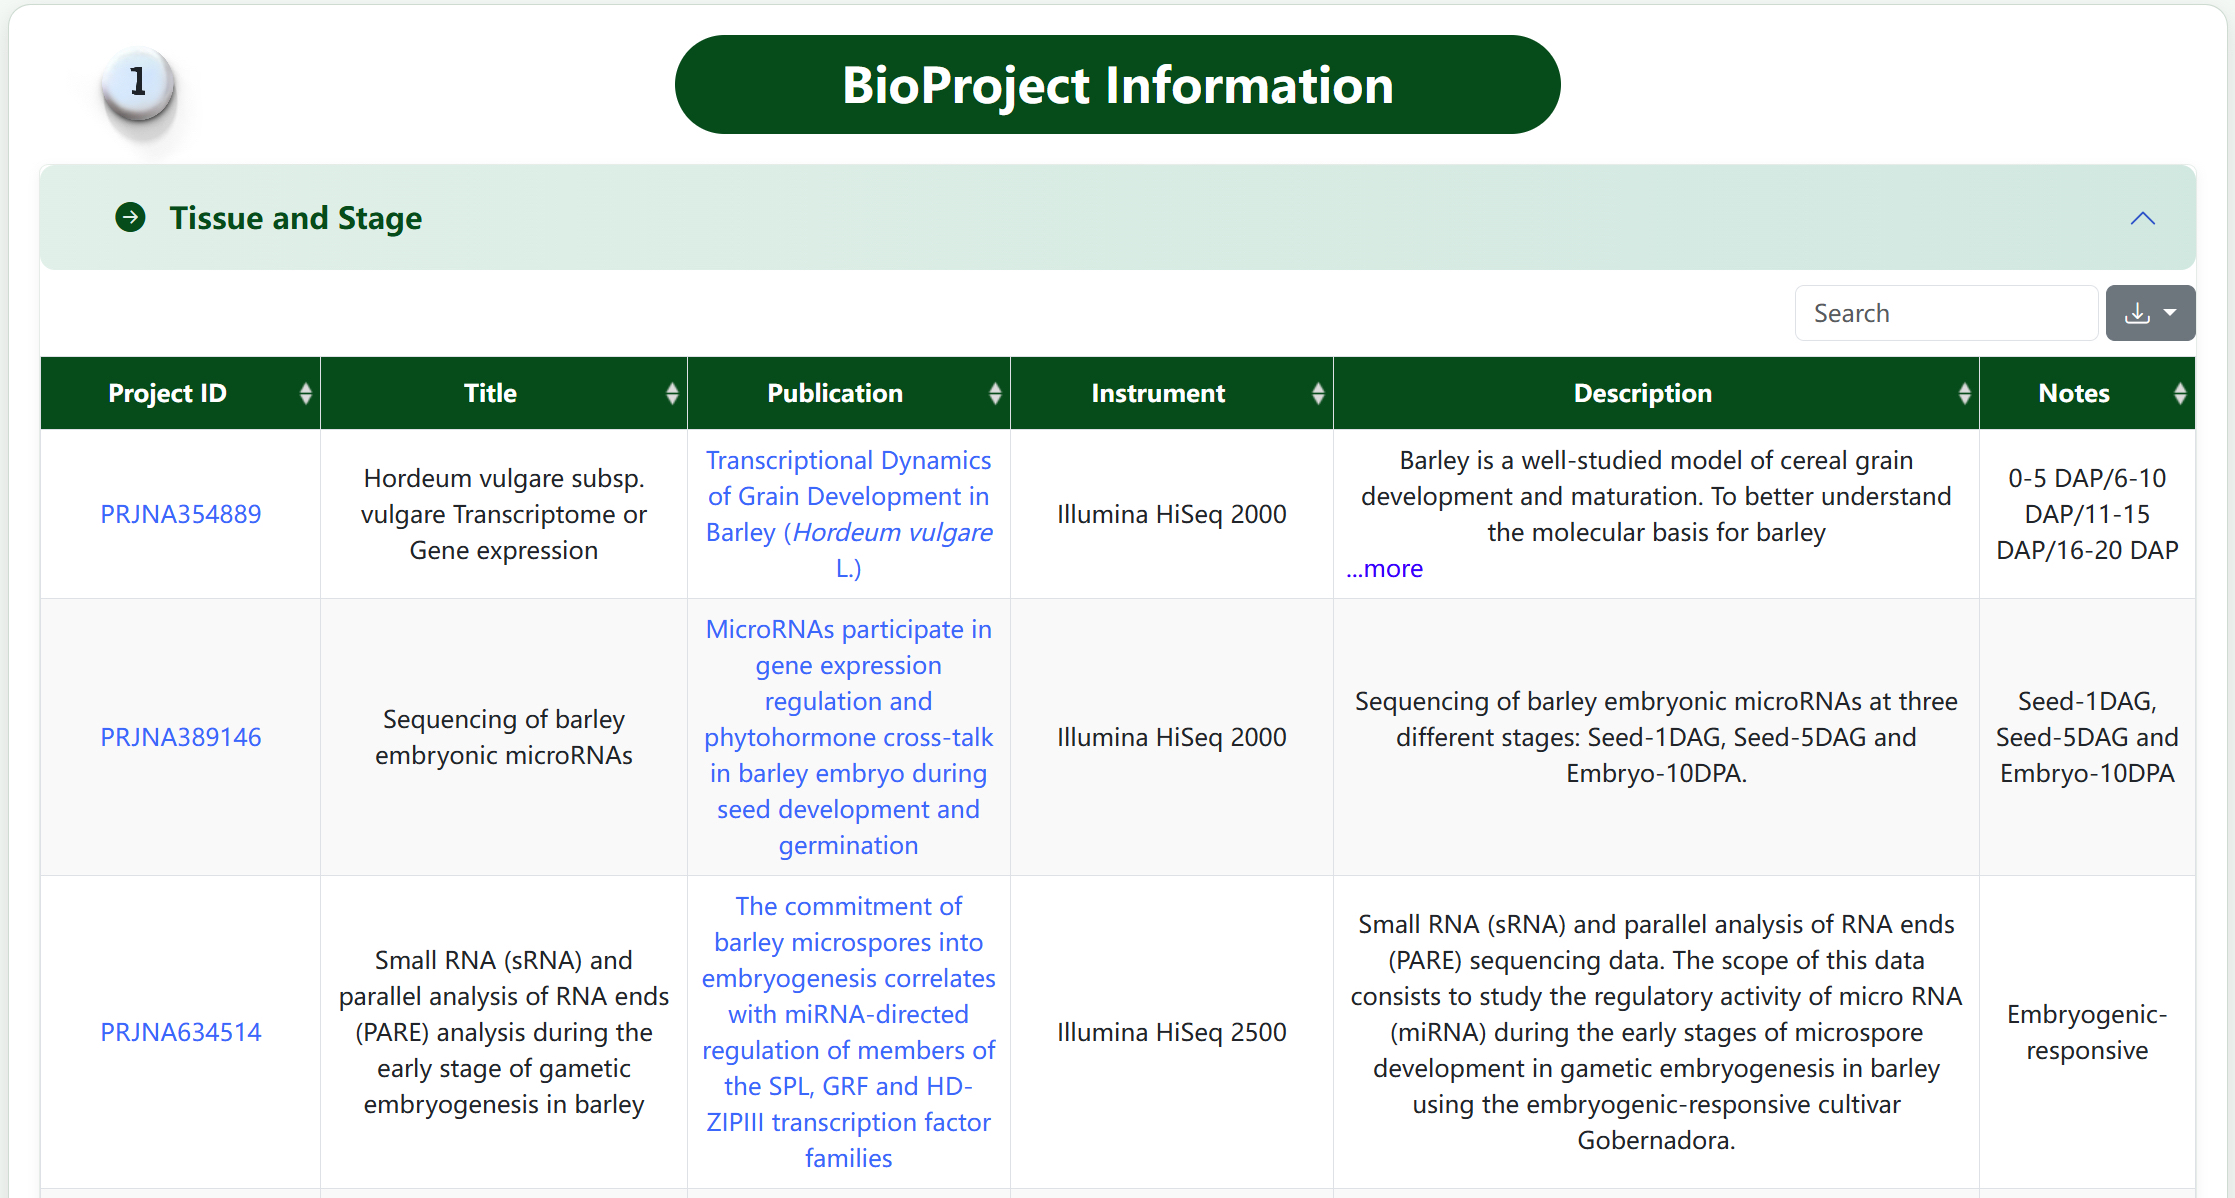Select 'Hordeum vulgare subsp. vulgare Transcriptome' title cell
Screen dimensions: 2235x1198
[x=504, y=514]
